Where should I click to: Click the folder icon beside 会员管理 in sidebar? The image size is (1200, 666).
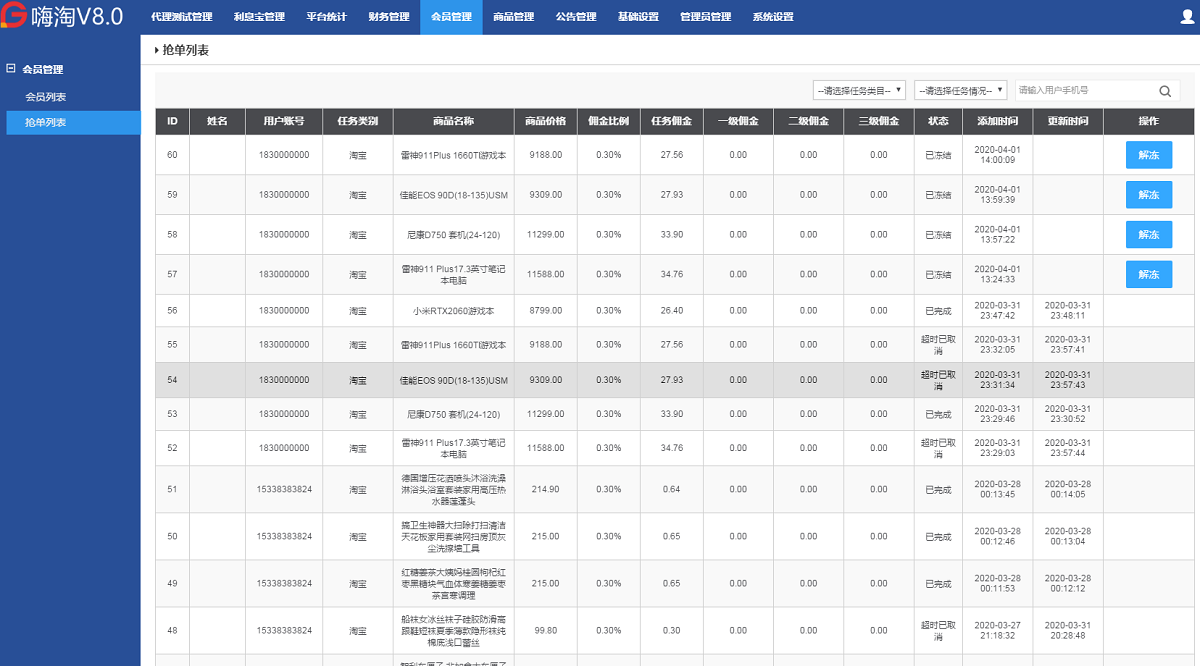click(x=12, y=69)
